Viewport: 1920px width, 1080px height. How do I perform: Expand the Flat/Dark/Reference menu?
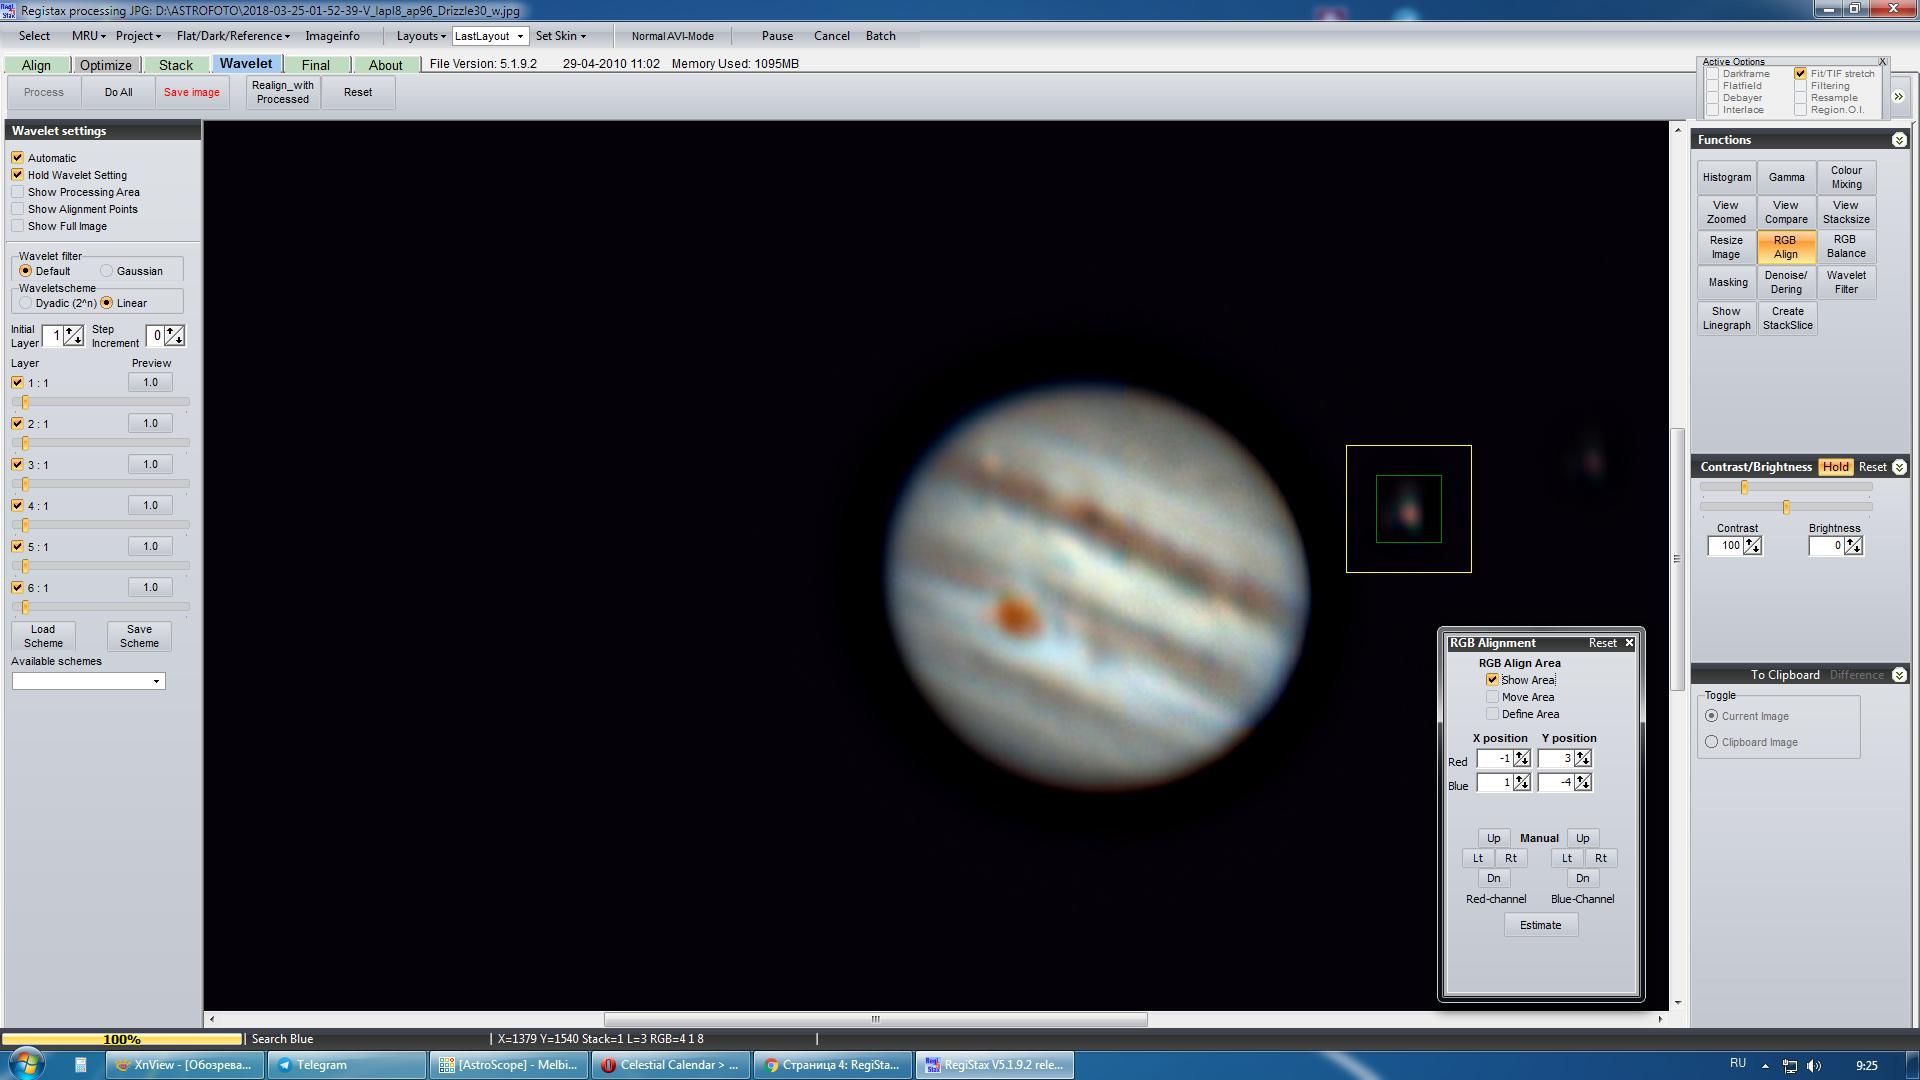click(232, 36)
